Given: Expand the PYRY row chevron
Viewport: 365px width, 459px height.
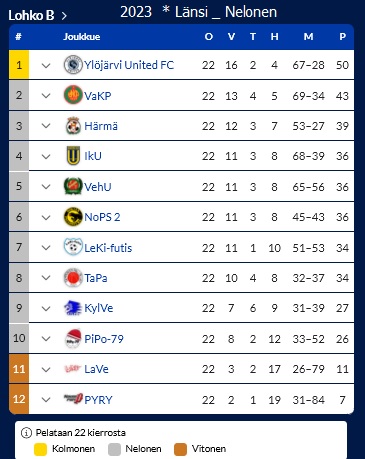Looking at the screenshot, I should pyautogui.click(x=46, y=400).
